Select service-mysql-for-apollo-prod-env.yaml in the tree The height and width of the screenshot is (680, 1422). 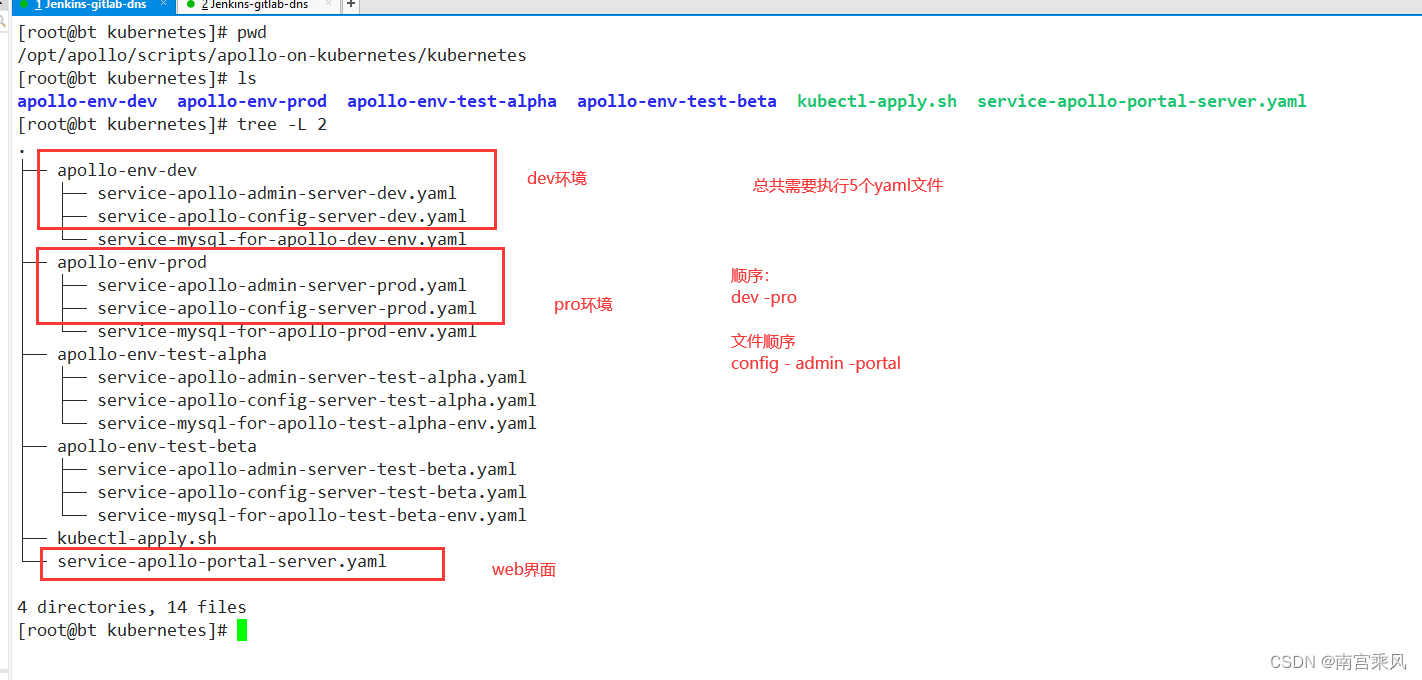pyautogui.click(x=287, y=331)
